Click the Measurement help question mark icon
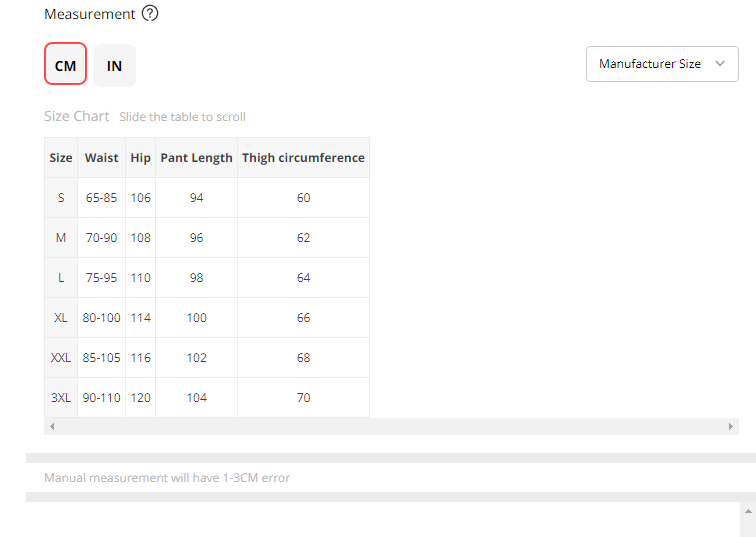The height and width of the screenshot is (537, 756). pyautogui.click(x=150, y=14)
